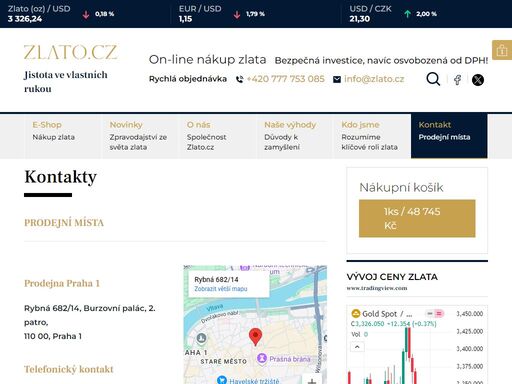Open the O nás menu item

[x=217, y=135]
